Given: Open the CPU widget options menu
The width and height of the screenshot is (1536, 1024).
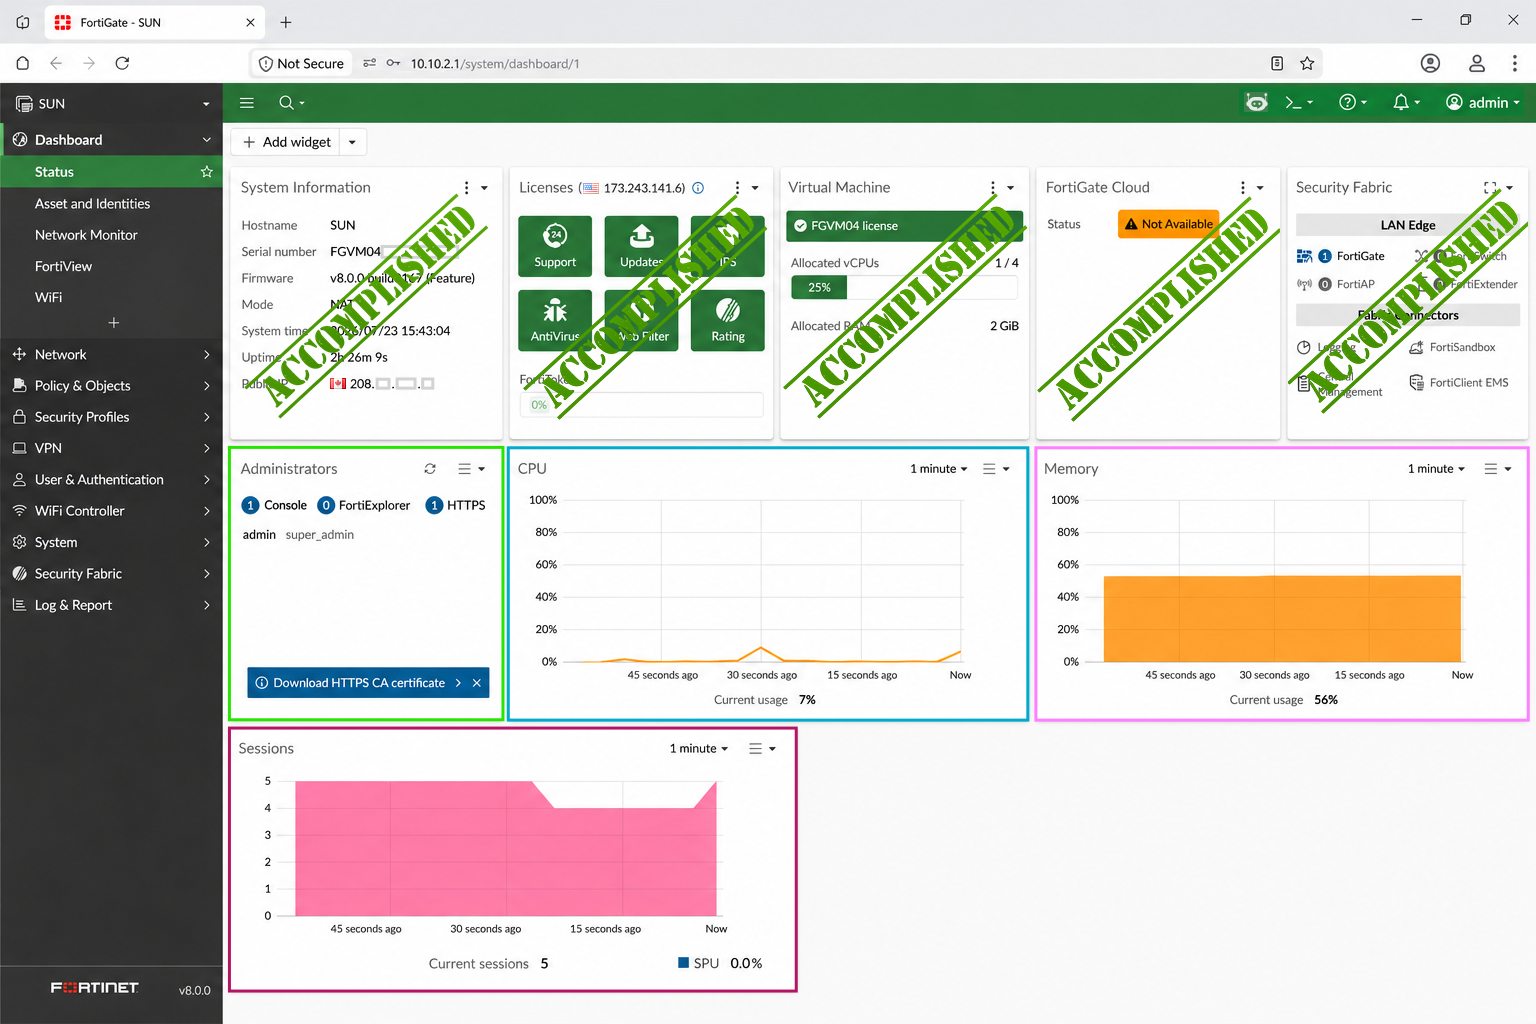Looking at the screenshot, I should pyautogui.click(x=996, y=469).
